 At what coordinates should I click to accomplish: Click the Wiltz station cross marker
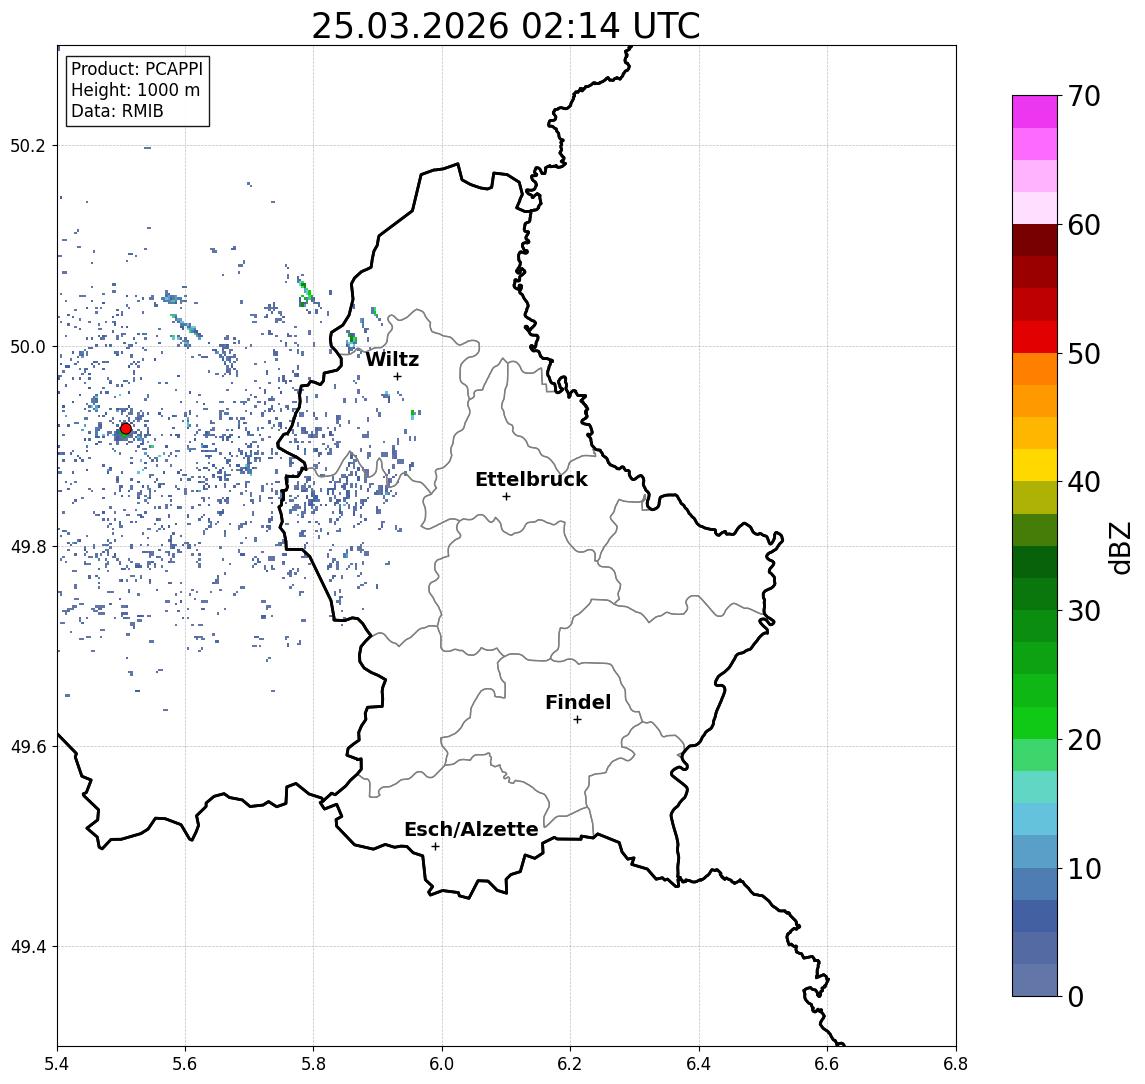pyautogui.click(x=397, y=376)
